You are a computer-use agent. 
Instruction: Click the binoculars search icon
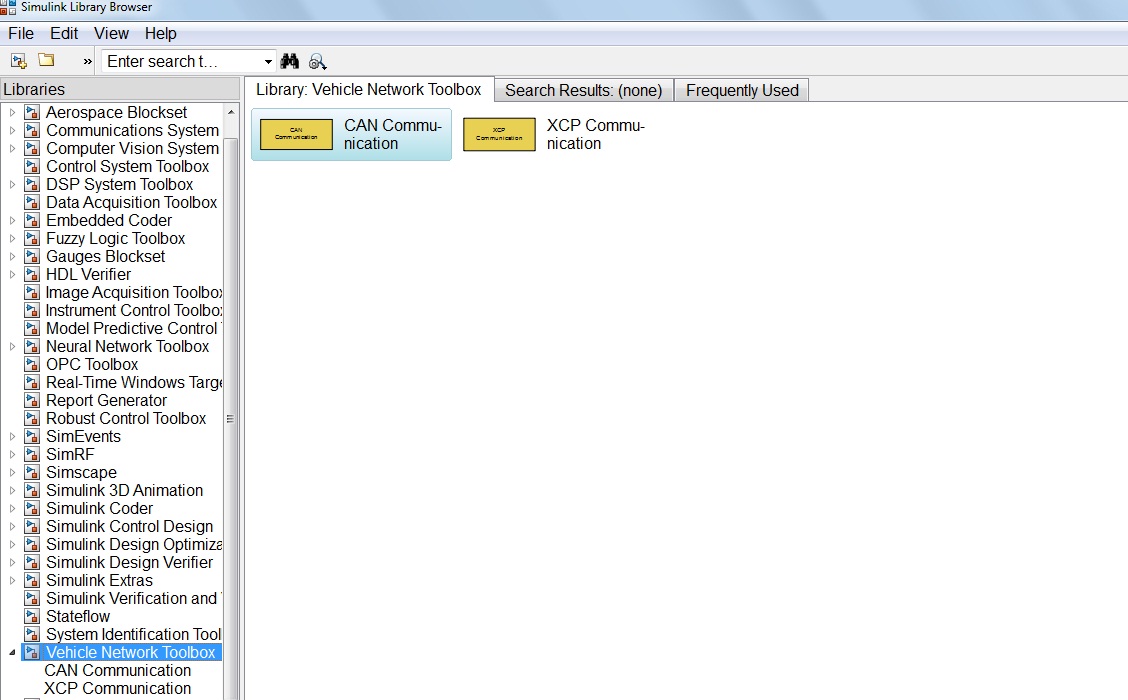pos(290,61)
